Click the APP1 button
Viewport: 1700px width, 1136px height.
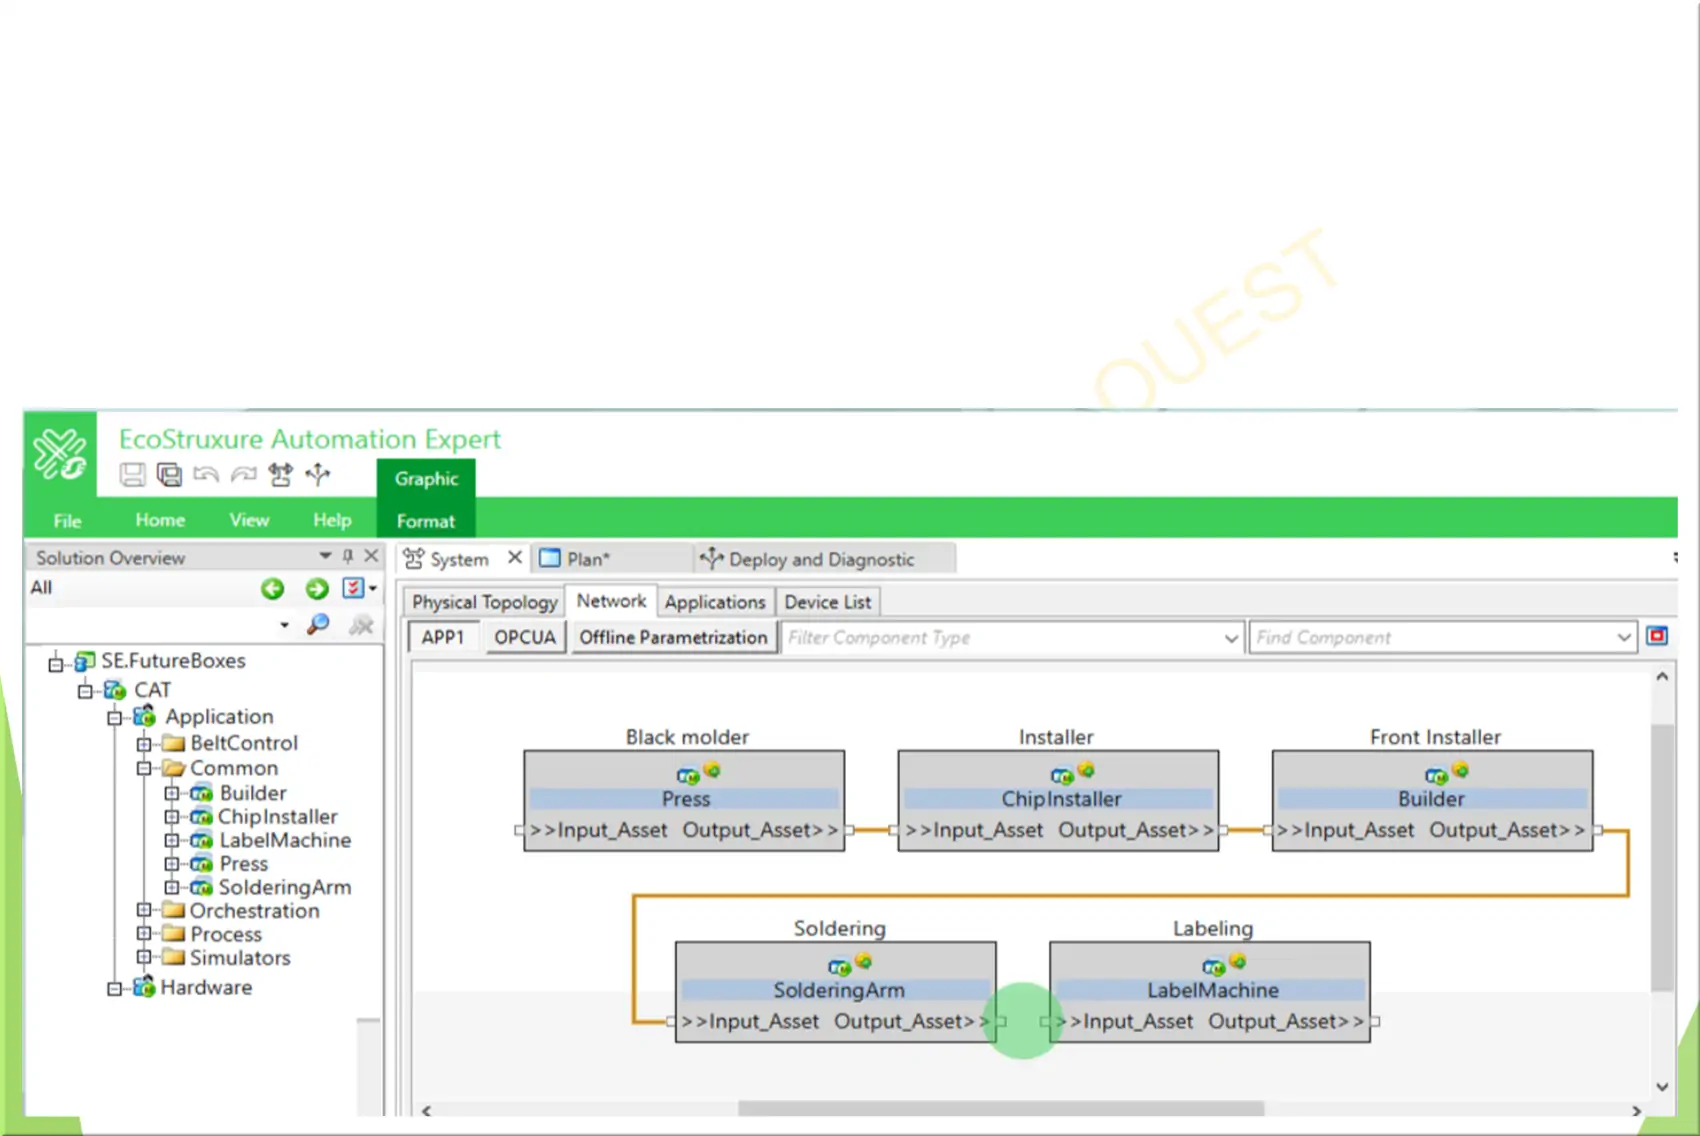(x=443, y=637)
